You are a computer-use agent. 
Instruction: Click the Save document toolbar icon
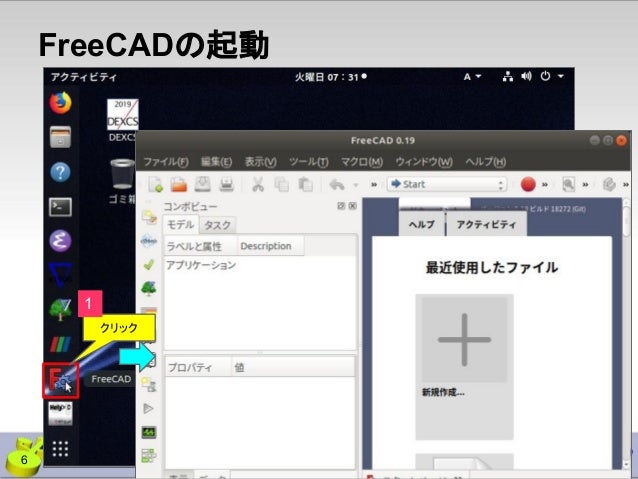202,184
